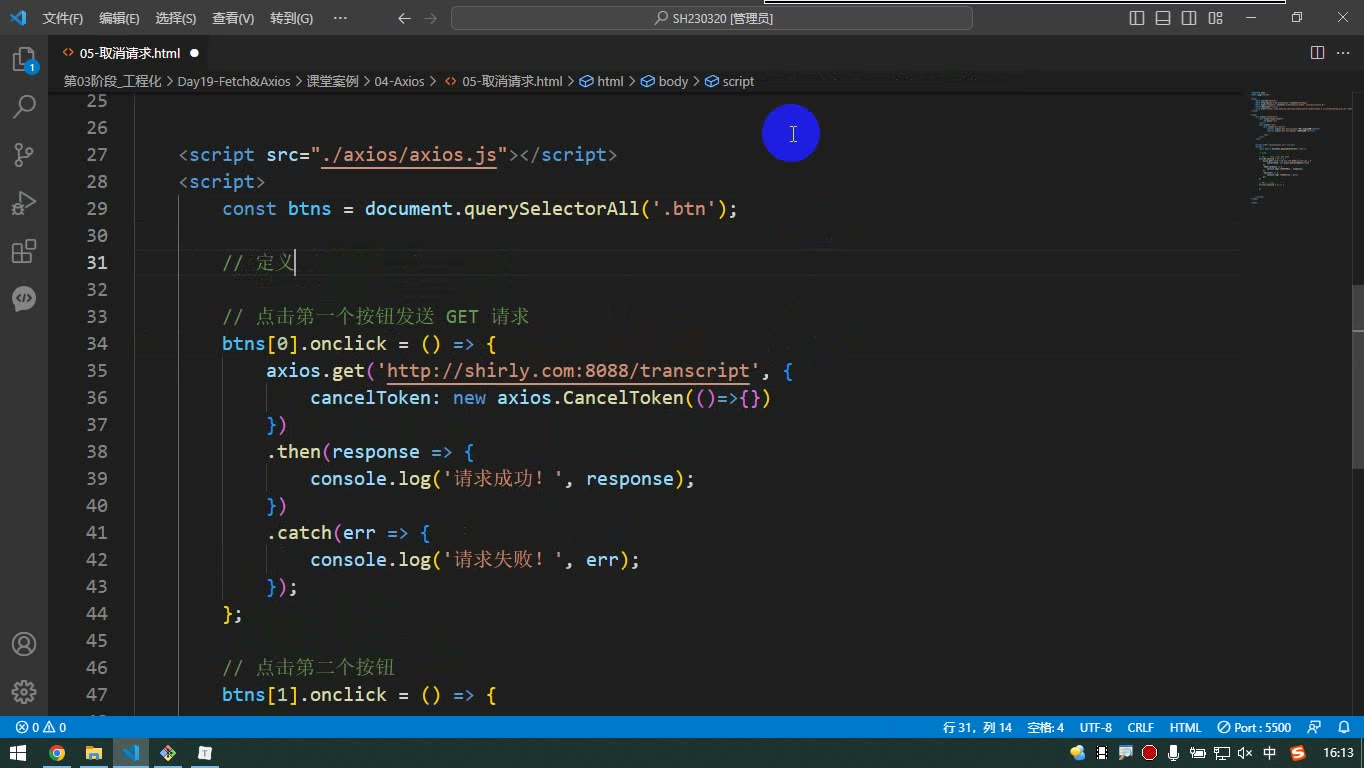Change the 空格: 4 indentation setting
Image resolution: width=1364 pixels, height=768 pixels.
coord(1046,727)
